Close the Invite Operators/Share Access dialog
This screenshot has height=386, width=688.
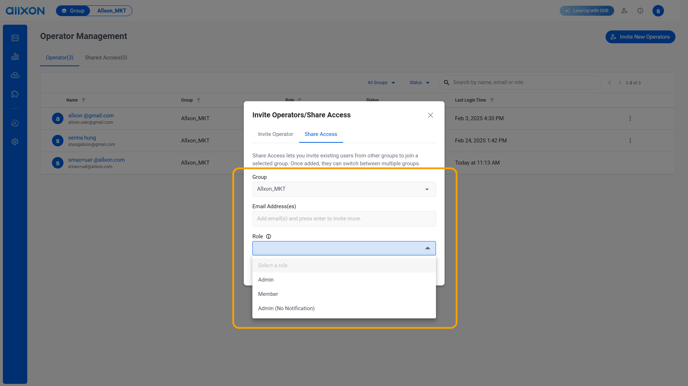pos(430,115)
